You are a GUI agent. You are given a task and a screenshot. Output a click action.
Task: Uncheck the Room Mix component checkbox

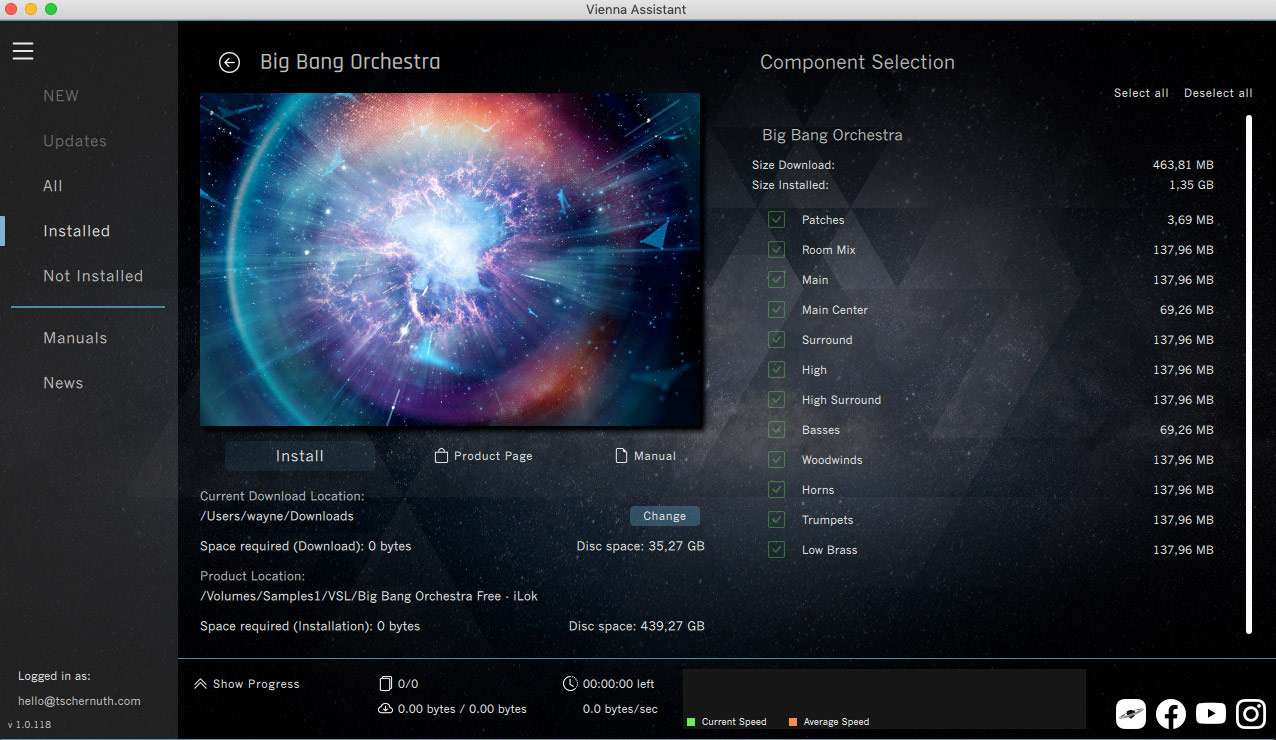tap(776, 250)
